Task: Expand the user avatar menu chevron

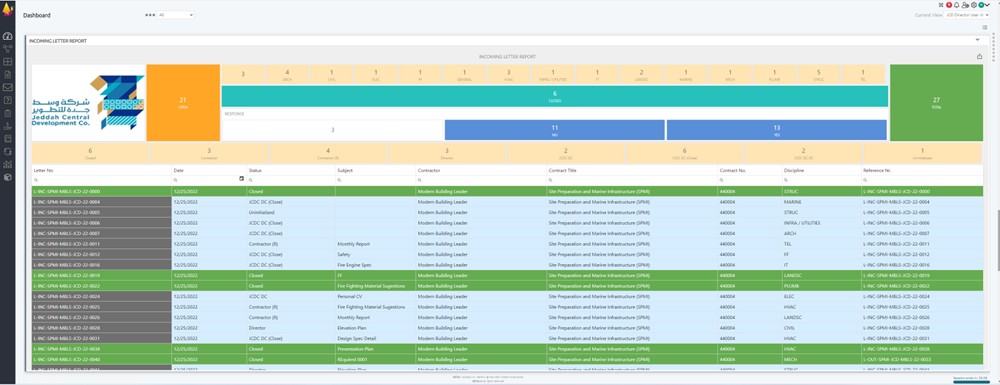Action: click(987, 4)
